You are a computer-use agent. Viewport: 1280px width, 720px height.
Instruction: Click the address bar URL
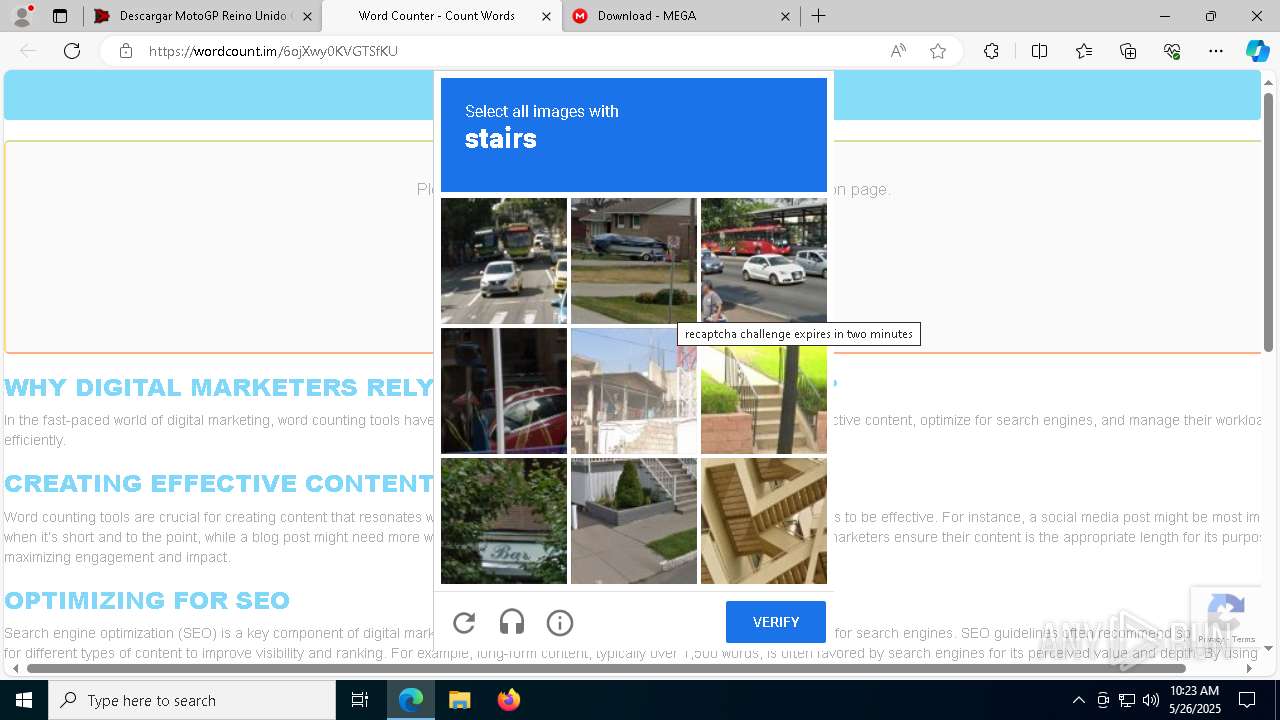tap(273, 51)
